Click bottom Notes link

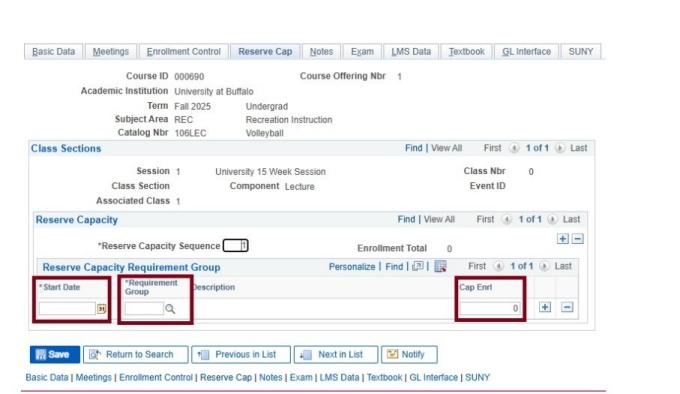click(x=271, y=378)
